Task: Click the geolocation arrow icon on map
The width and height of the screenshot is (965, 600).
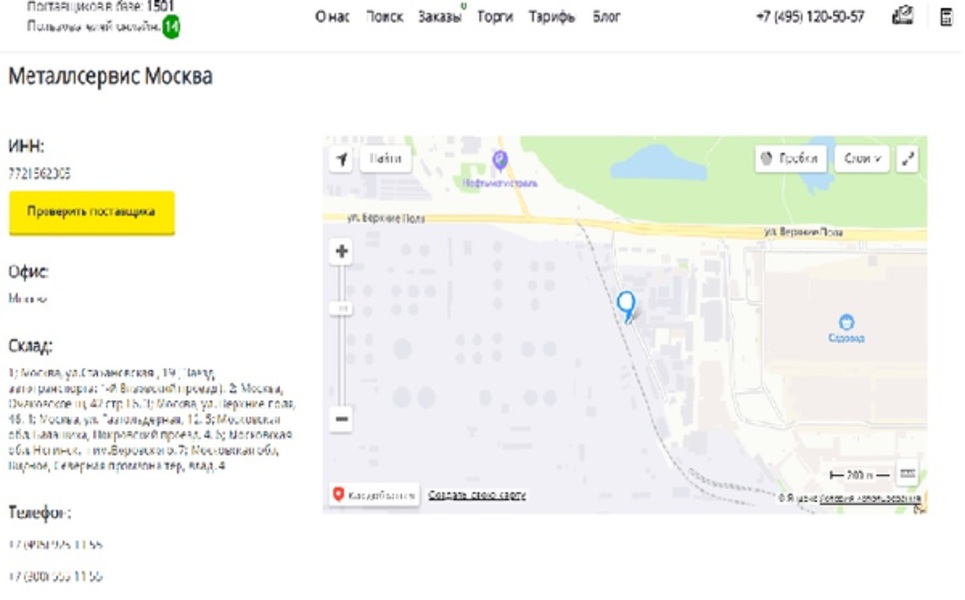Action: 341,159
